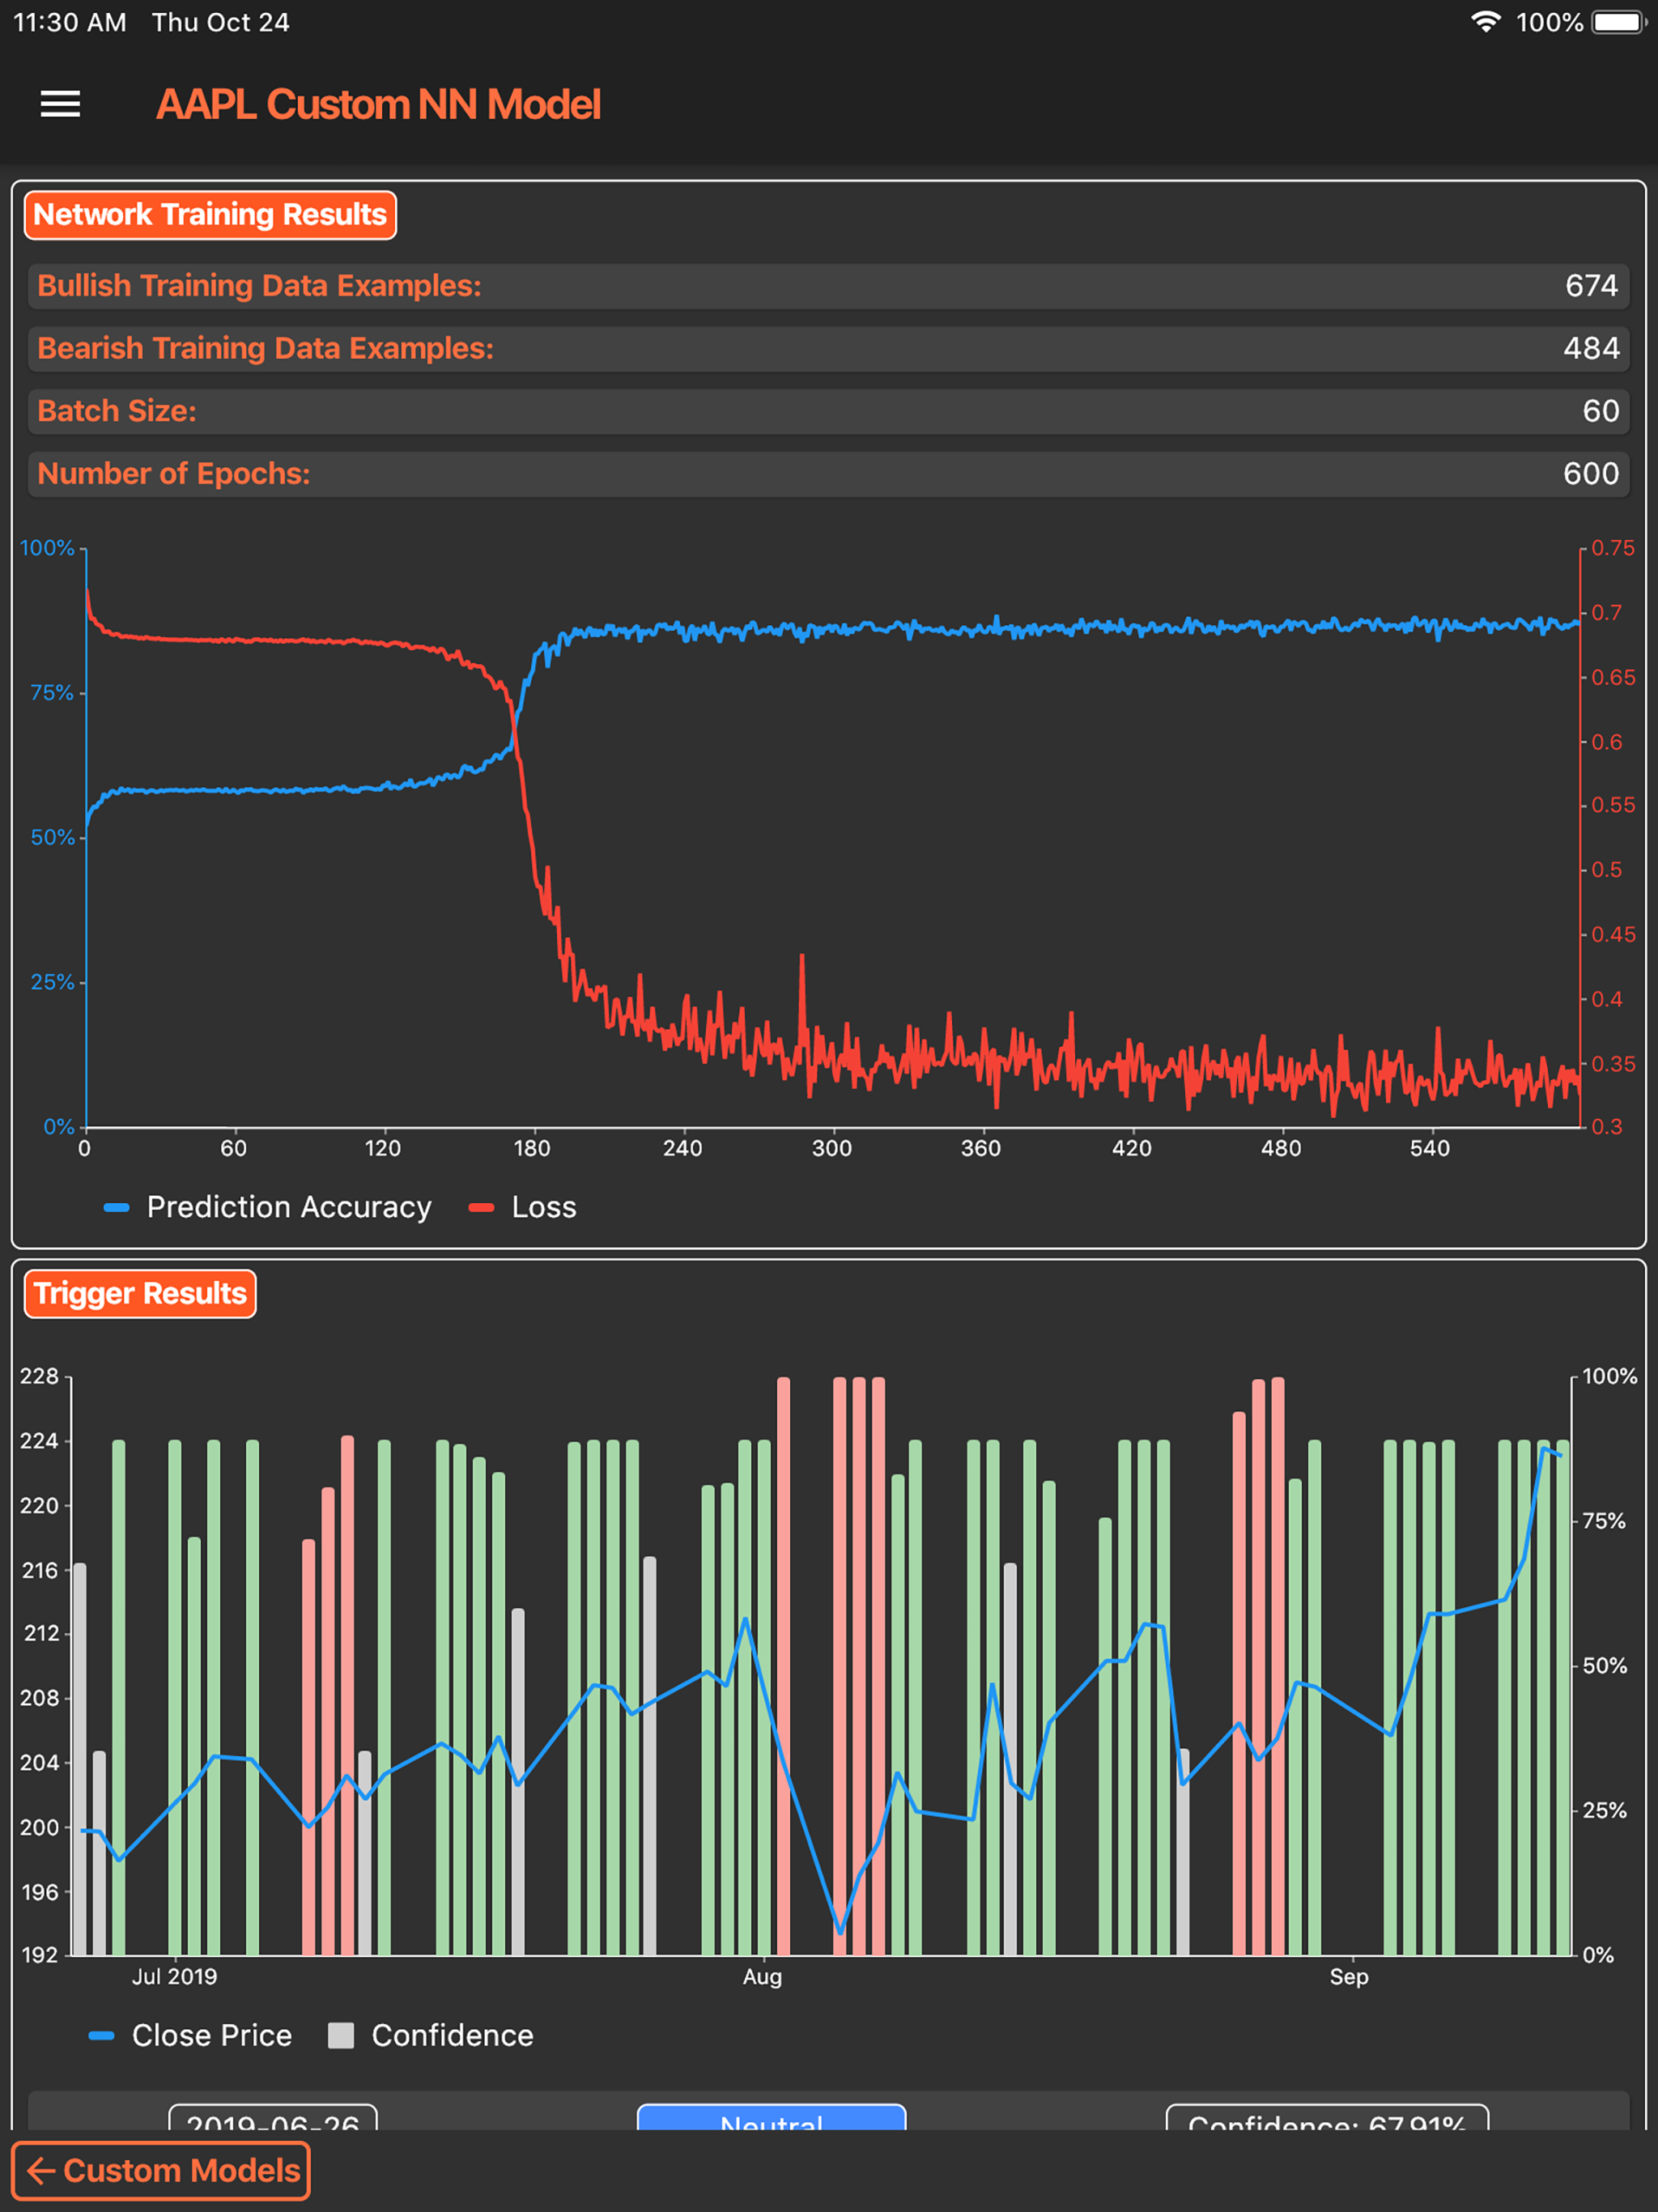
Task: Select the Number of Epochs row
Action: point(828,474)
